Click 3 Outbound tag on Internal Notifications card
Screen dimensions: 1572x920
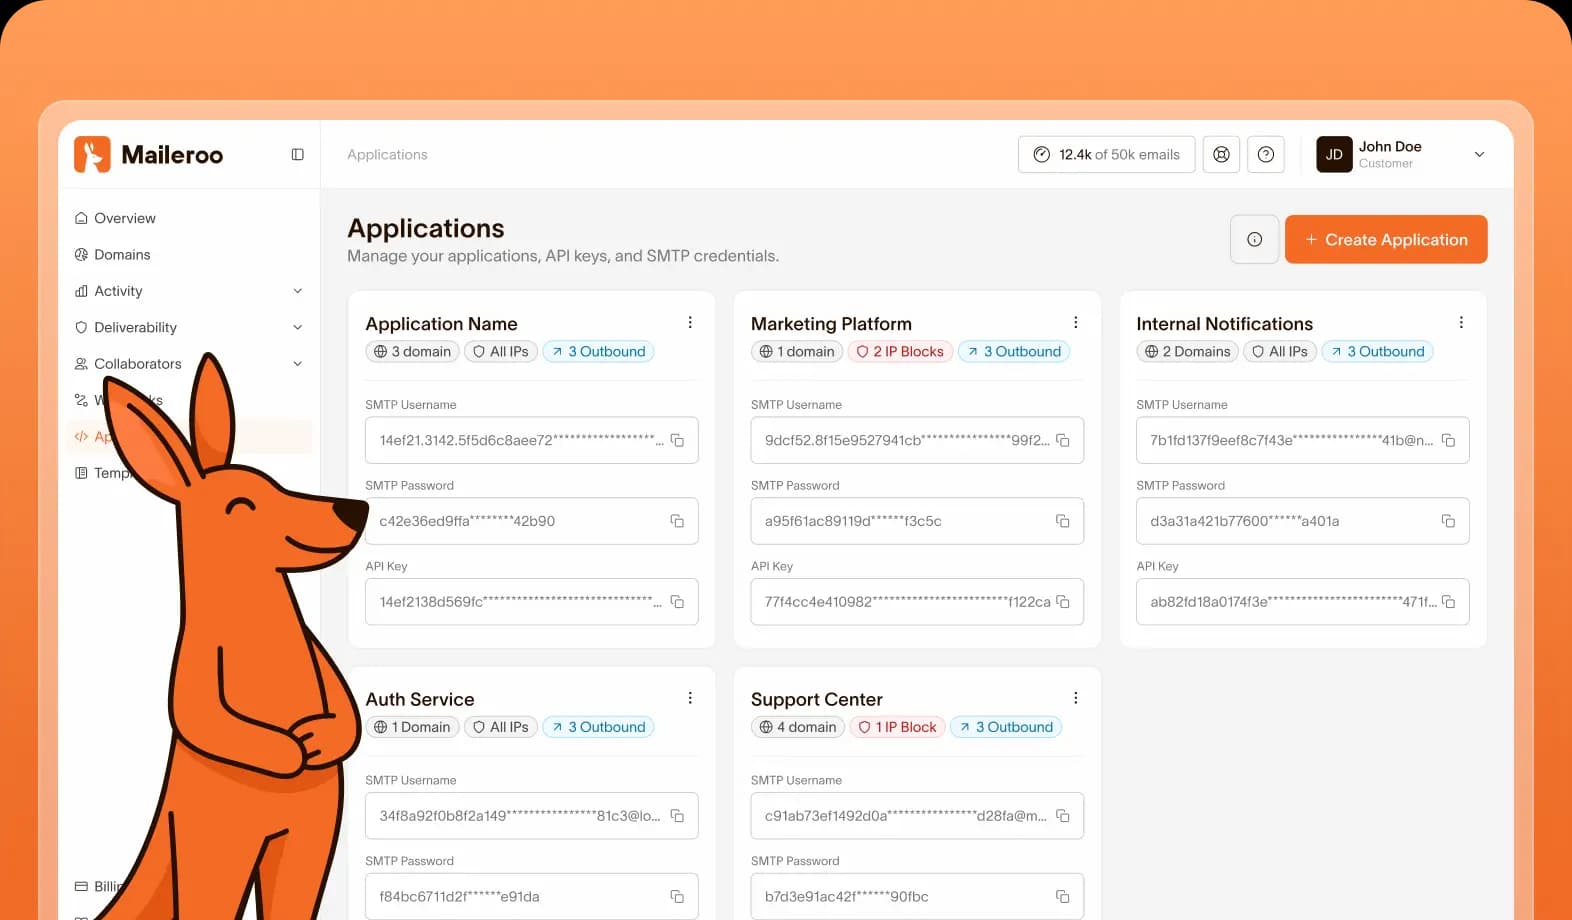[x=1377, y=351]
